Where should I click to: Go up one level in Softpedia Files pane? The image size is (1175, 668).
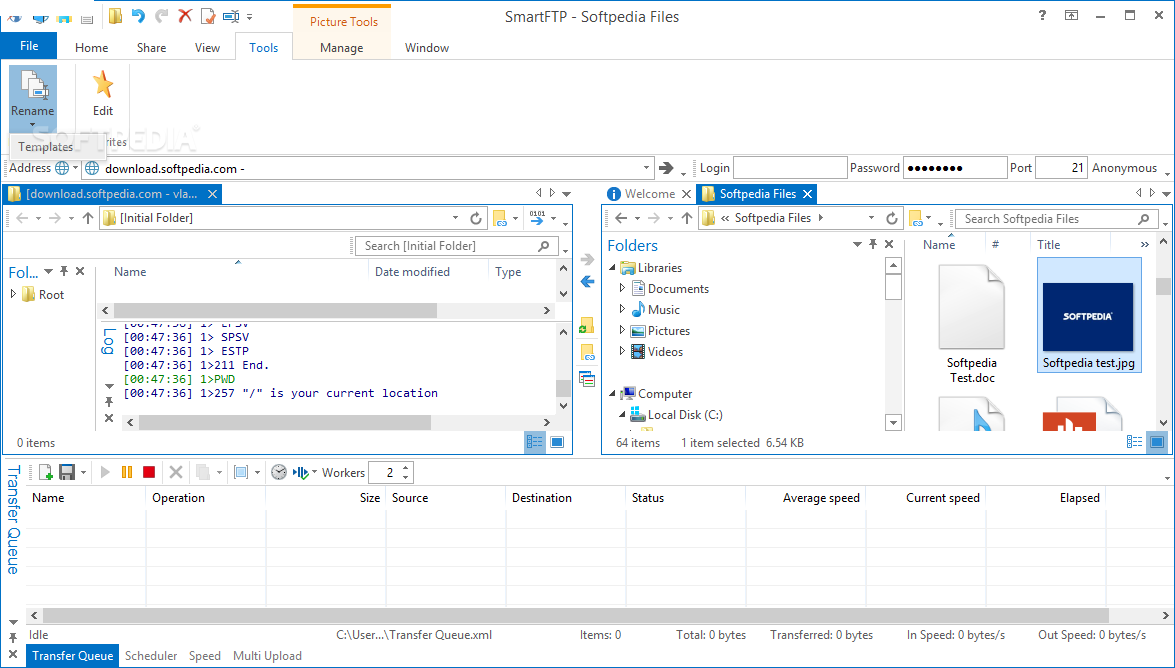[686, 218]
